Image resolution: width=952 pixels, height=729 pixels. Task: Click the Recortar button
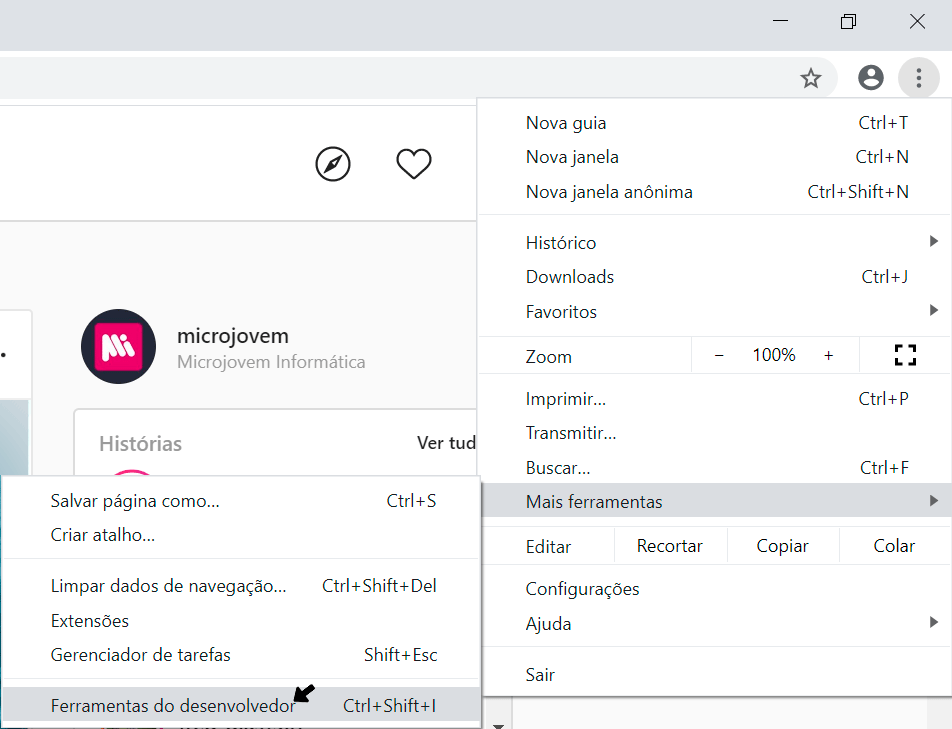click(670, 546)
